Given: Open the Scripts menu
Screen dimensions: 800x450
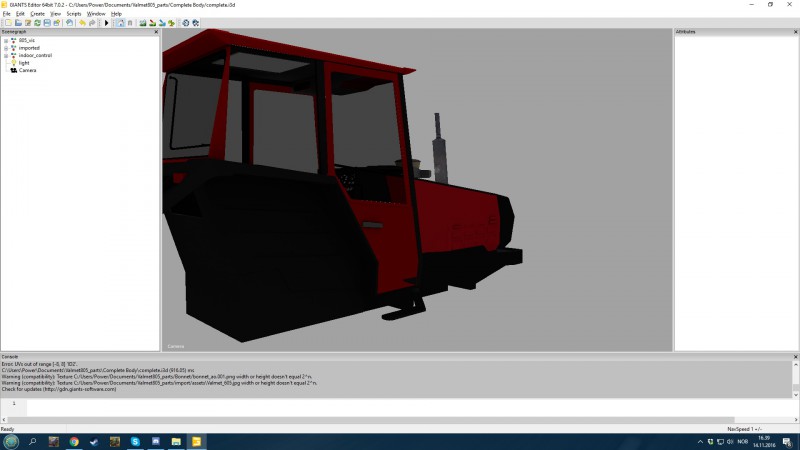Looking at the screenshot, I should (74, 14).
